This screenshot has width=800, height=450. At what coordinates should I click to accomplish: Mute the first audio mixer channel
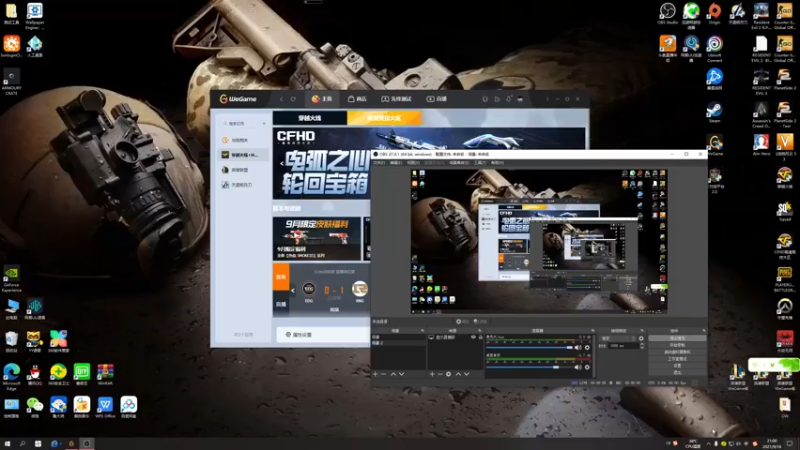[578, 347]
